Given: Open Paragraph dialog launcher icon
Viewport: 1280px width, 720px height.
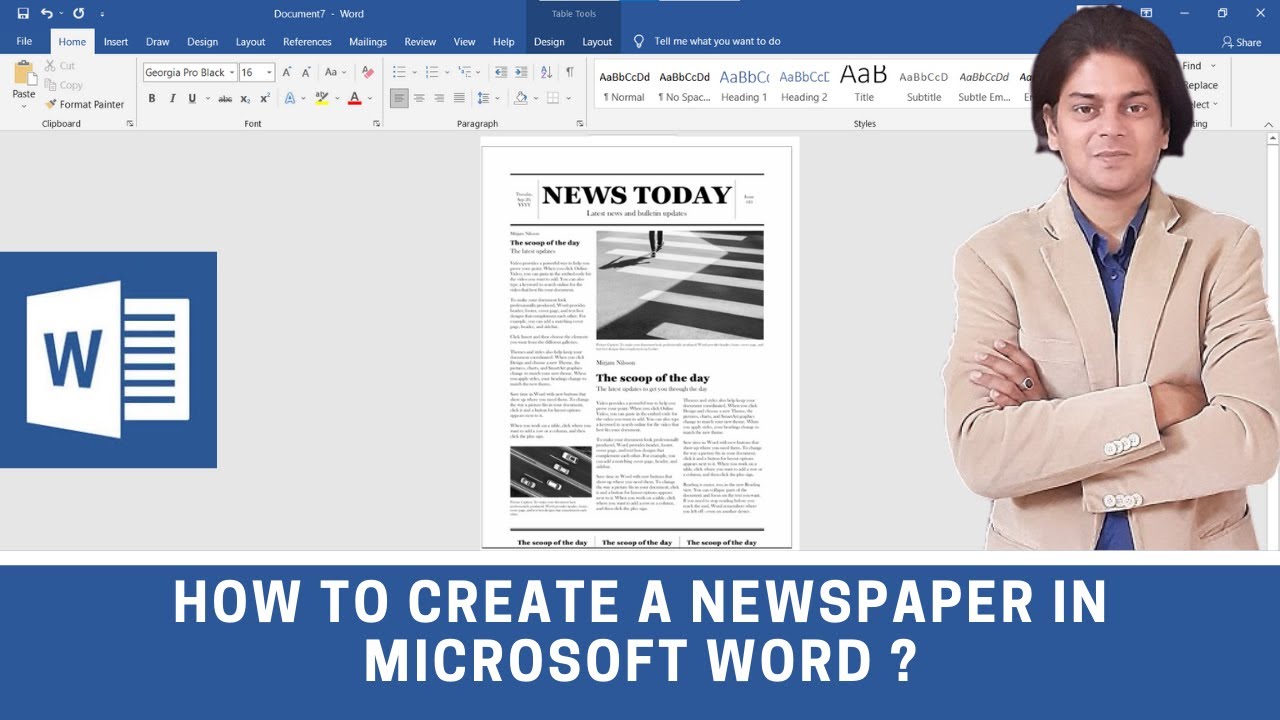Looking at the screenshot, I should [x=580, y=123].
